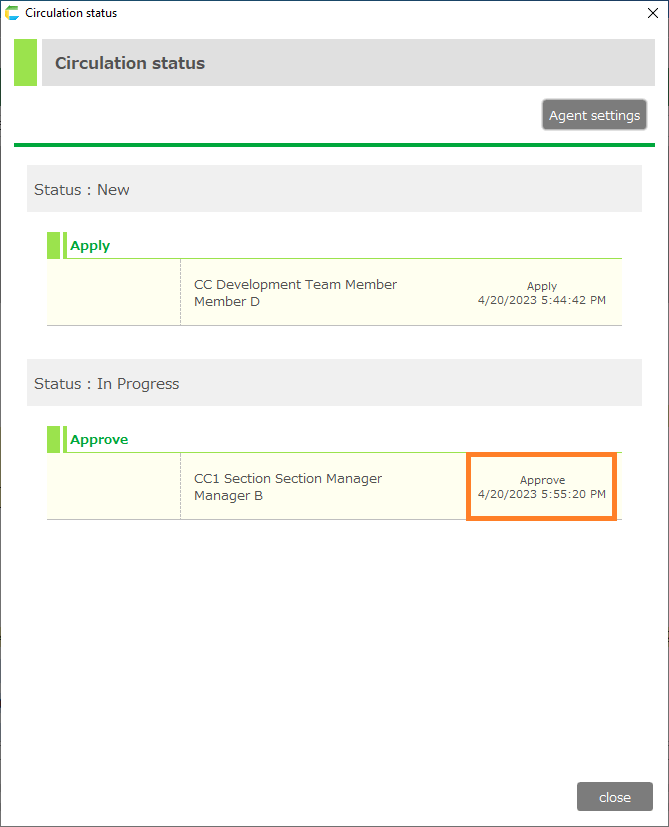Click the Circulation status page heading
Screen dimensions: 669x827
pos(130,63)
